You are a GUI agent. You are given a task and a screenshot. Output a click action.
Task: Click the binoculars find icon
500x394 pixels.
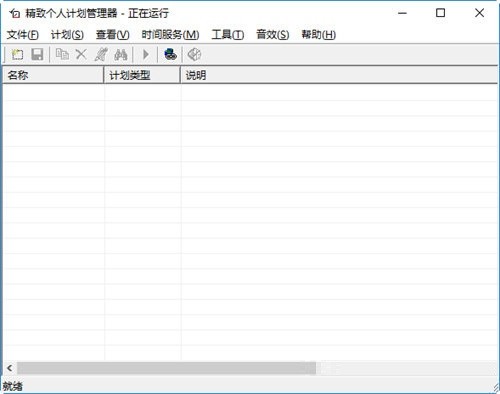[121, 54]
